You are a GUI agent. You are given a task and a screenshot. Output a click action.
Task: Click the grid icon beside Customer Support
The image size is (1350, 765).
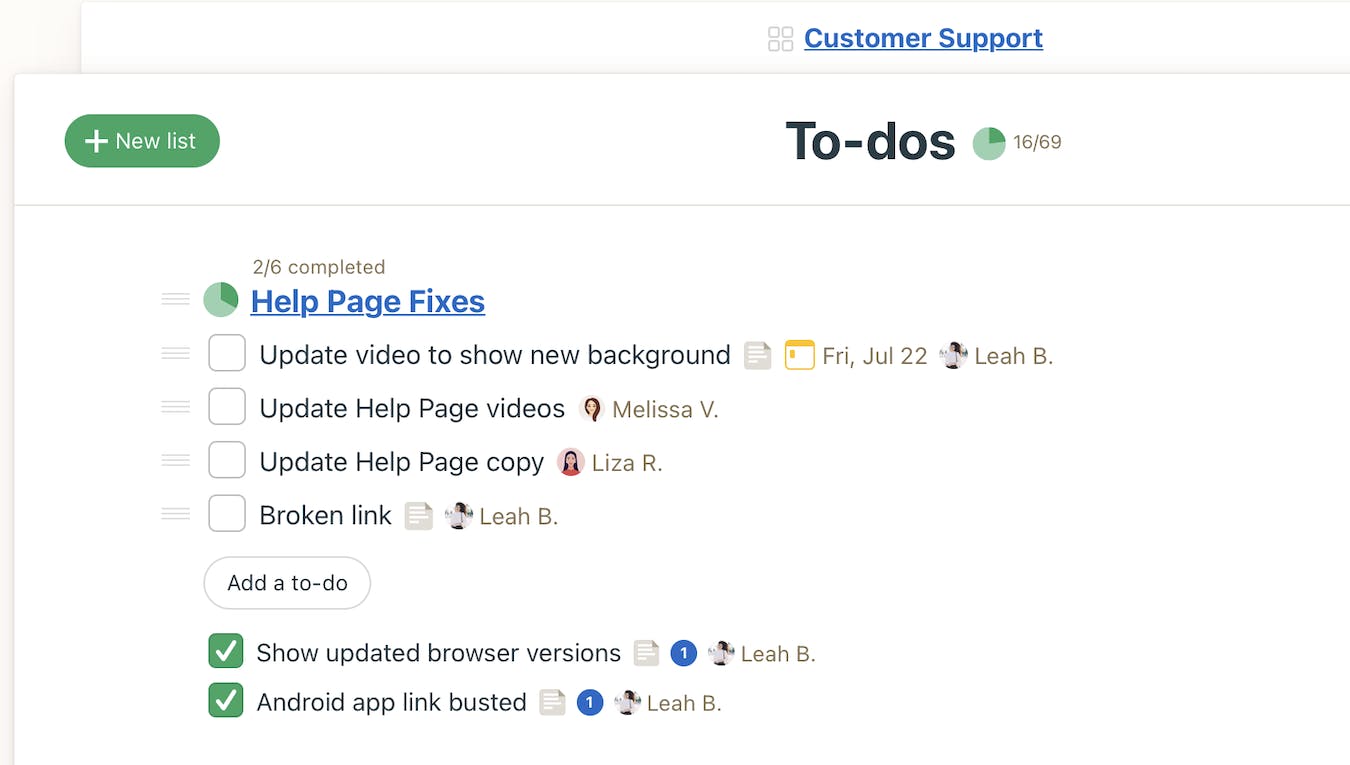(780, 38)
